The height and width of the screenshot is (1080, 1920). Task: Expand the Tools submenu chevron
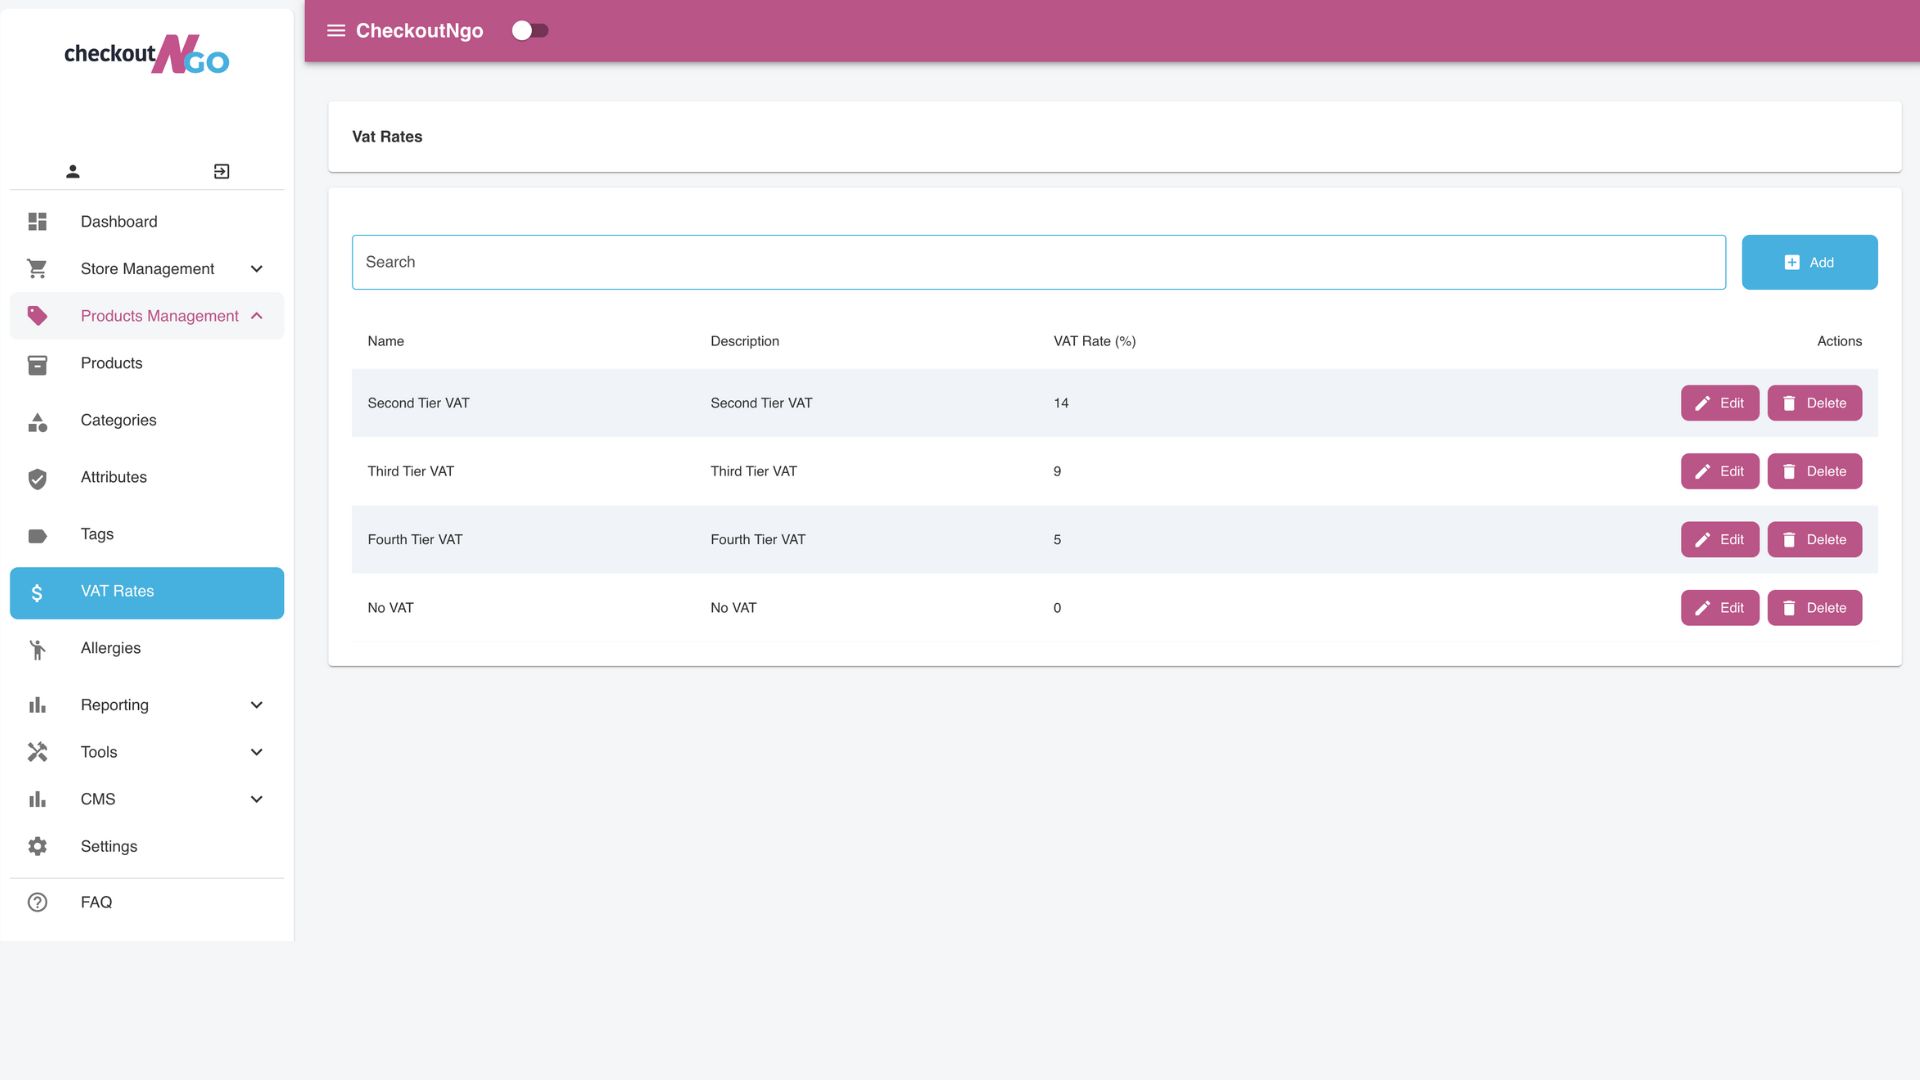[256, 752]
